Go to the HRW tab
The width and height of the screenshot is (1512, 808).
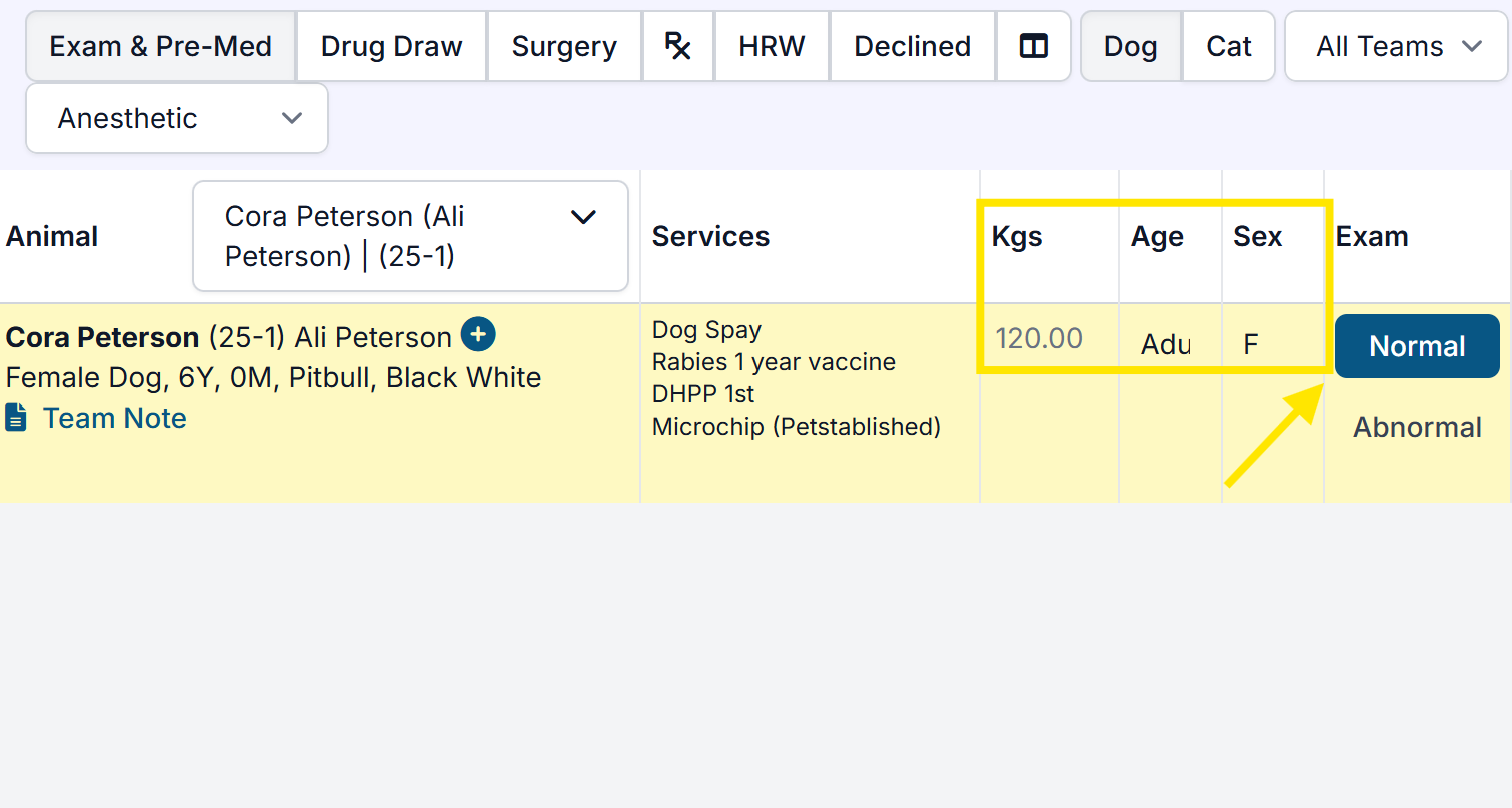771,46
